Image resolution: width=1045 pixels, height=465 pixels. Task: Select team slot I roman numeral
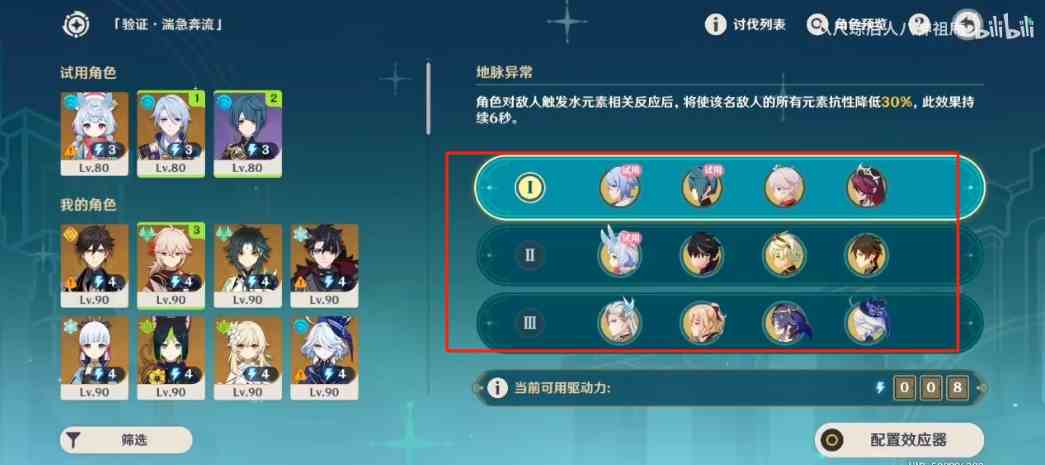(x=530, y=188)
